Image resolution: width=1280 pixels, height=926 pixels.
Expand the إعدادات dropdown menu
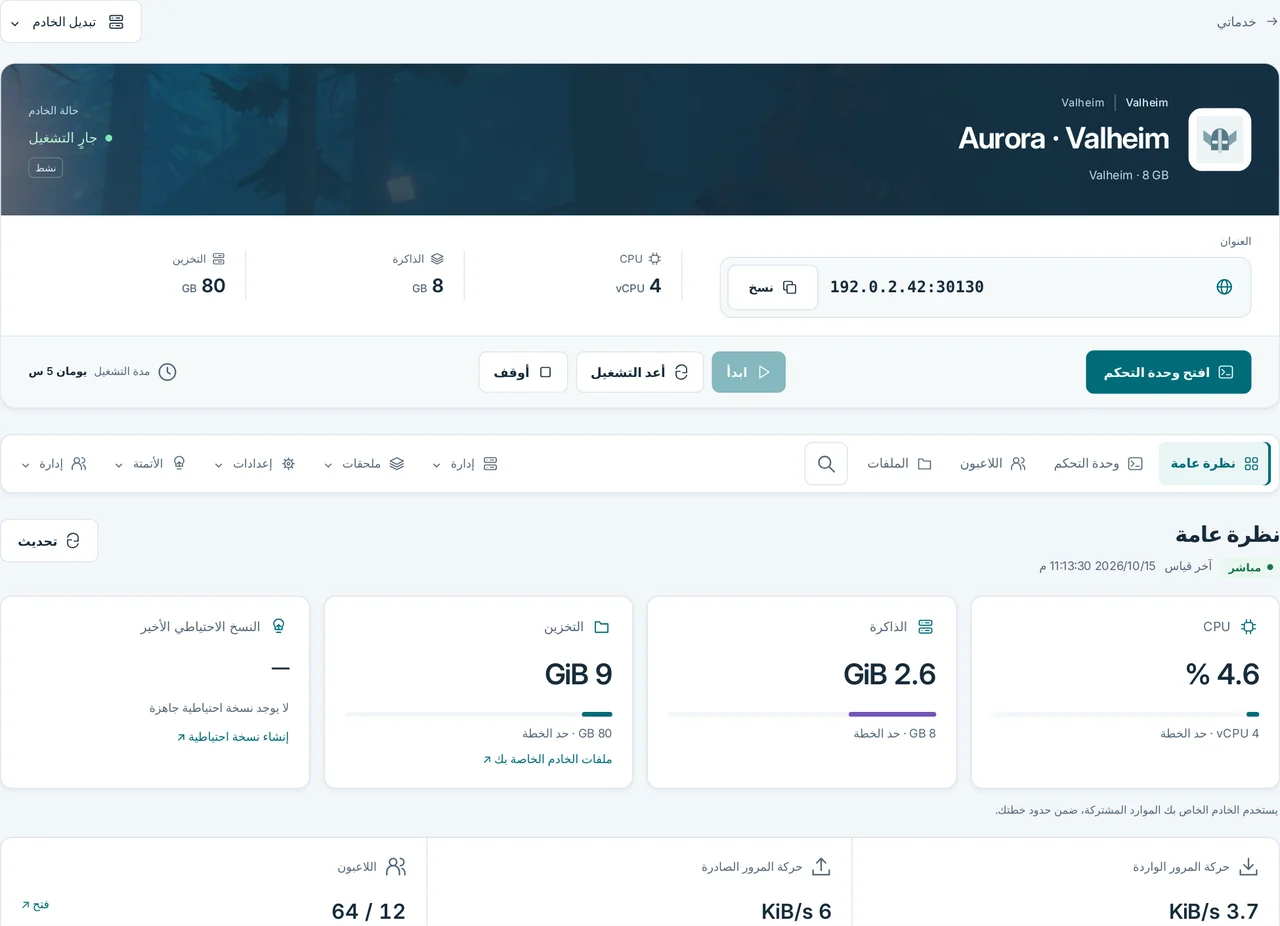(x=255, y=464)
